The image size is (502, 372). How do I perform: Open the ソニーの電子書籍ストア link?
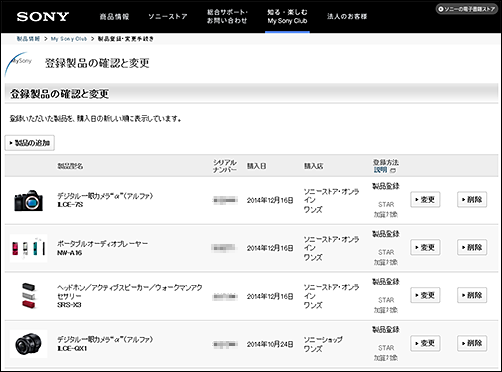point(466,9)
